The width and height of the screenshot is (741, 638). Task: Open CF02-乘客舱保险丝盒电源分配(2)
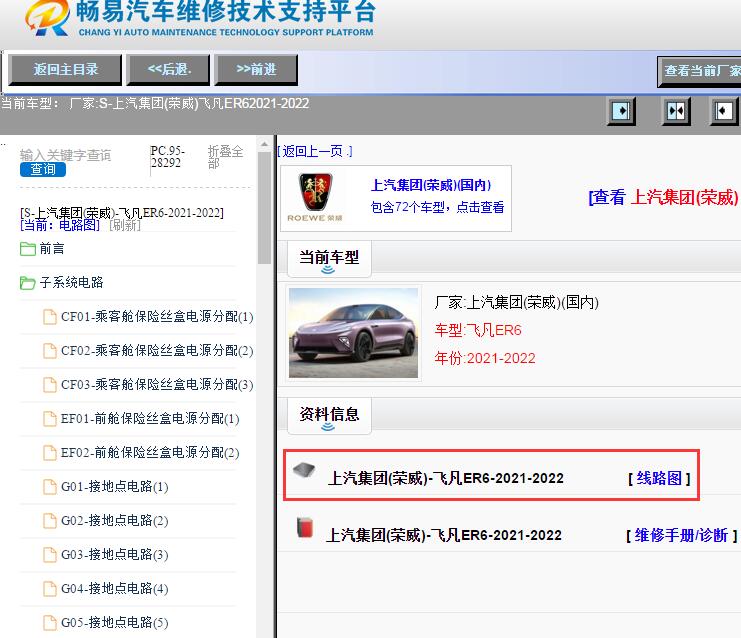[157, 350]
